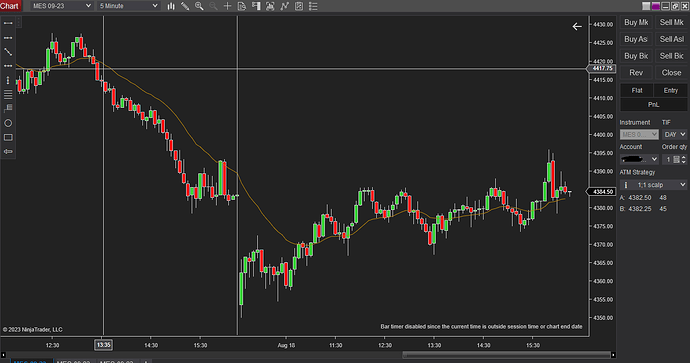
Task: Select the rectangle drawing tool
Action: click(8, 137)
